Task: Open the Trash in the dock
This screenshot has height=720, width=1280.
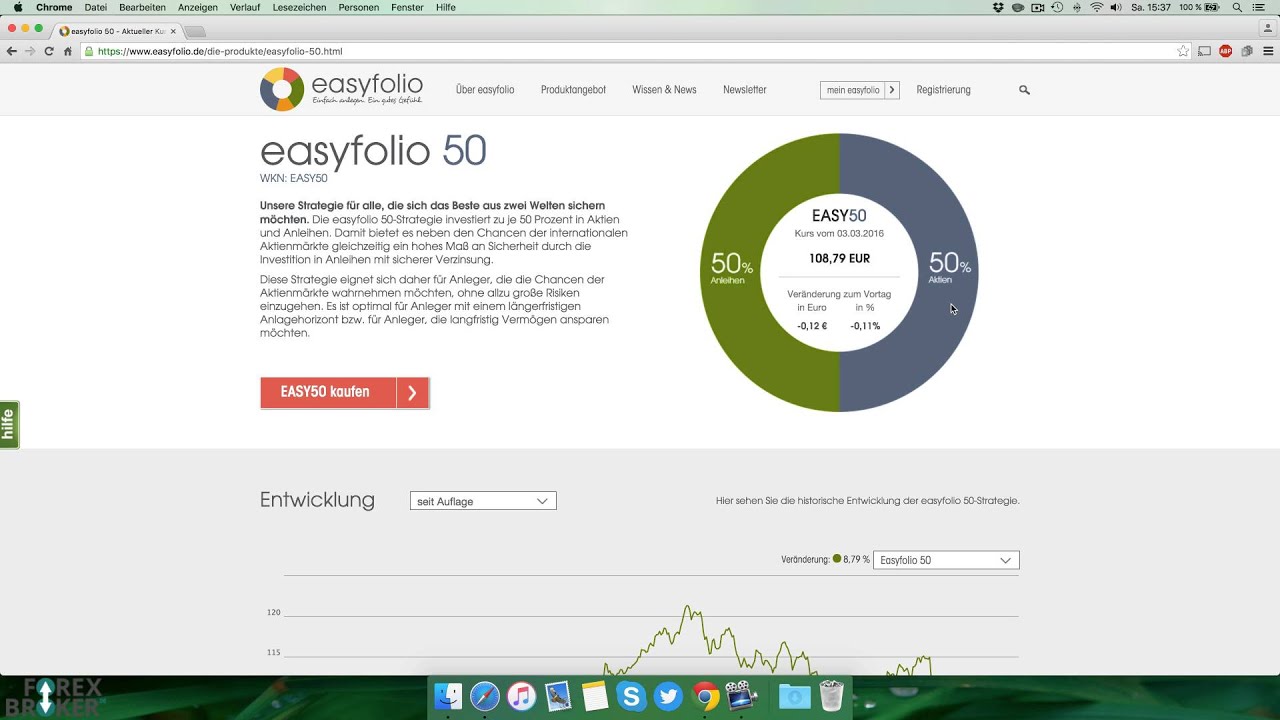Action: pyautogui.click(x=832, y=695)
